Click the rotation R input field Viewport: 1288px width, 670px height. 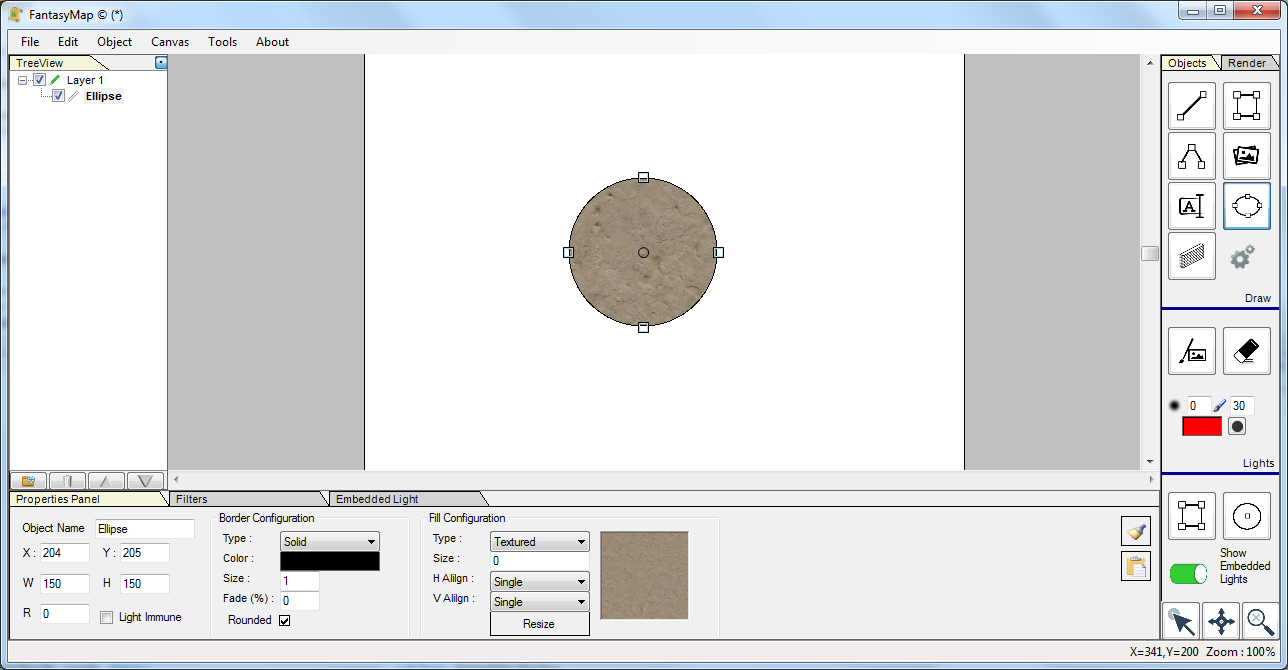point(65,613)
